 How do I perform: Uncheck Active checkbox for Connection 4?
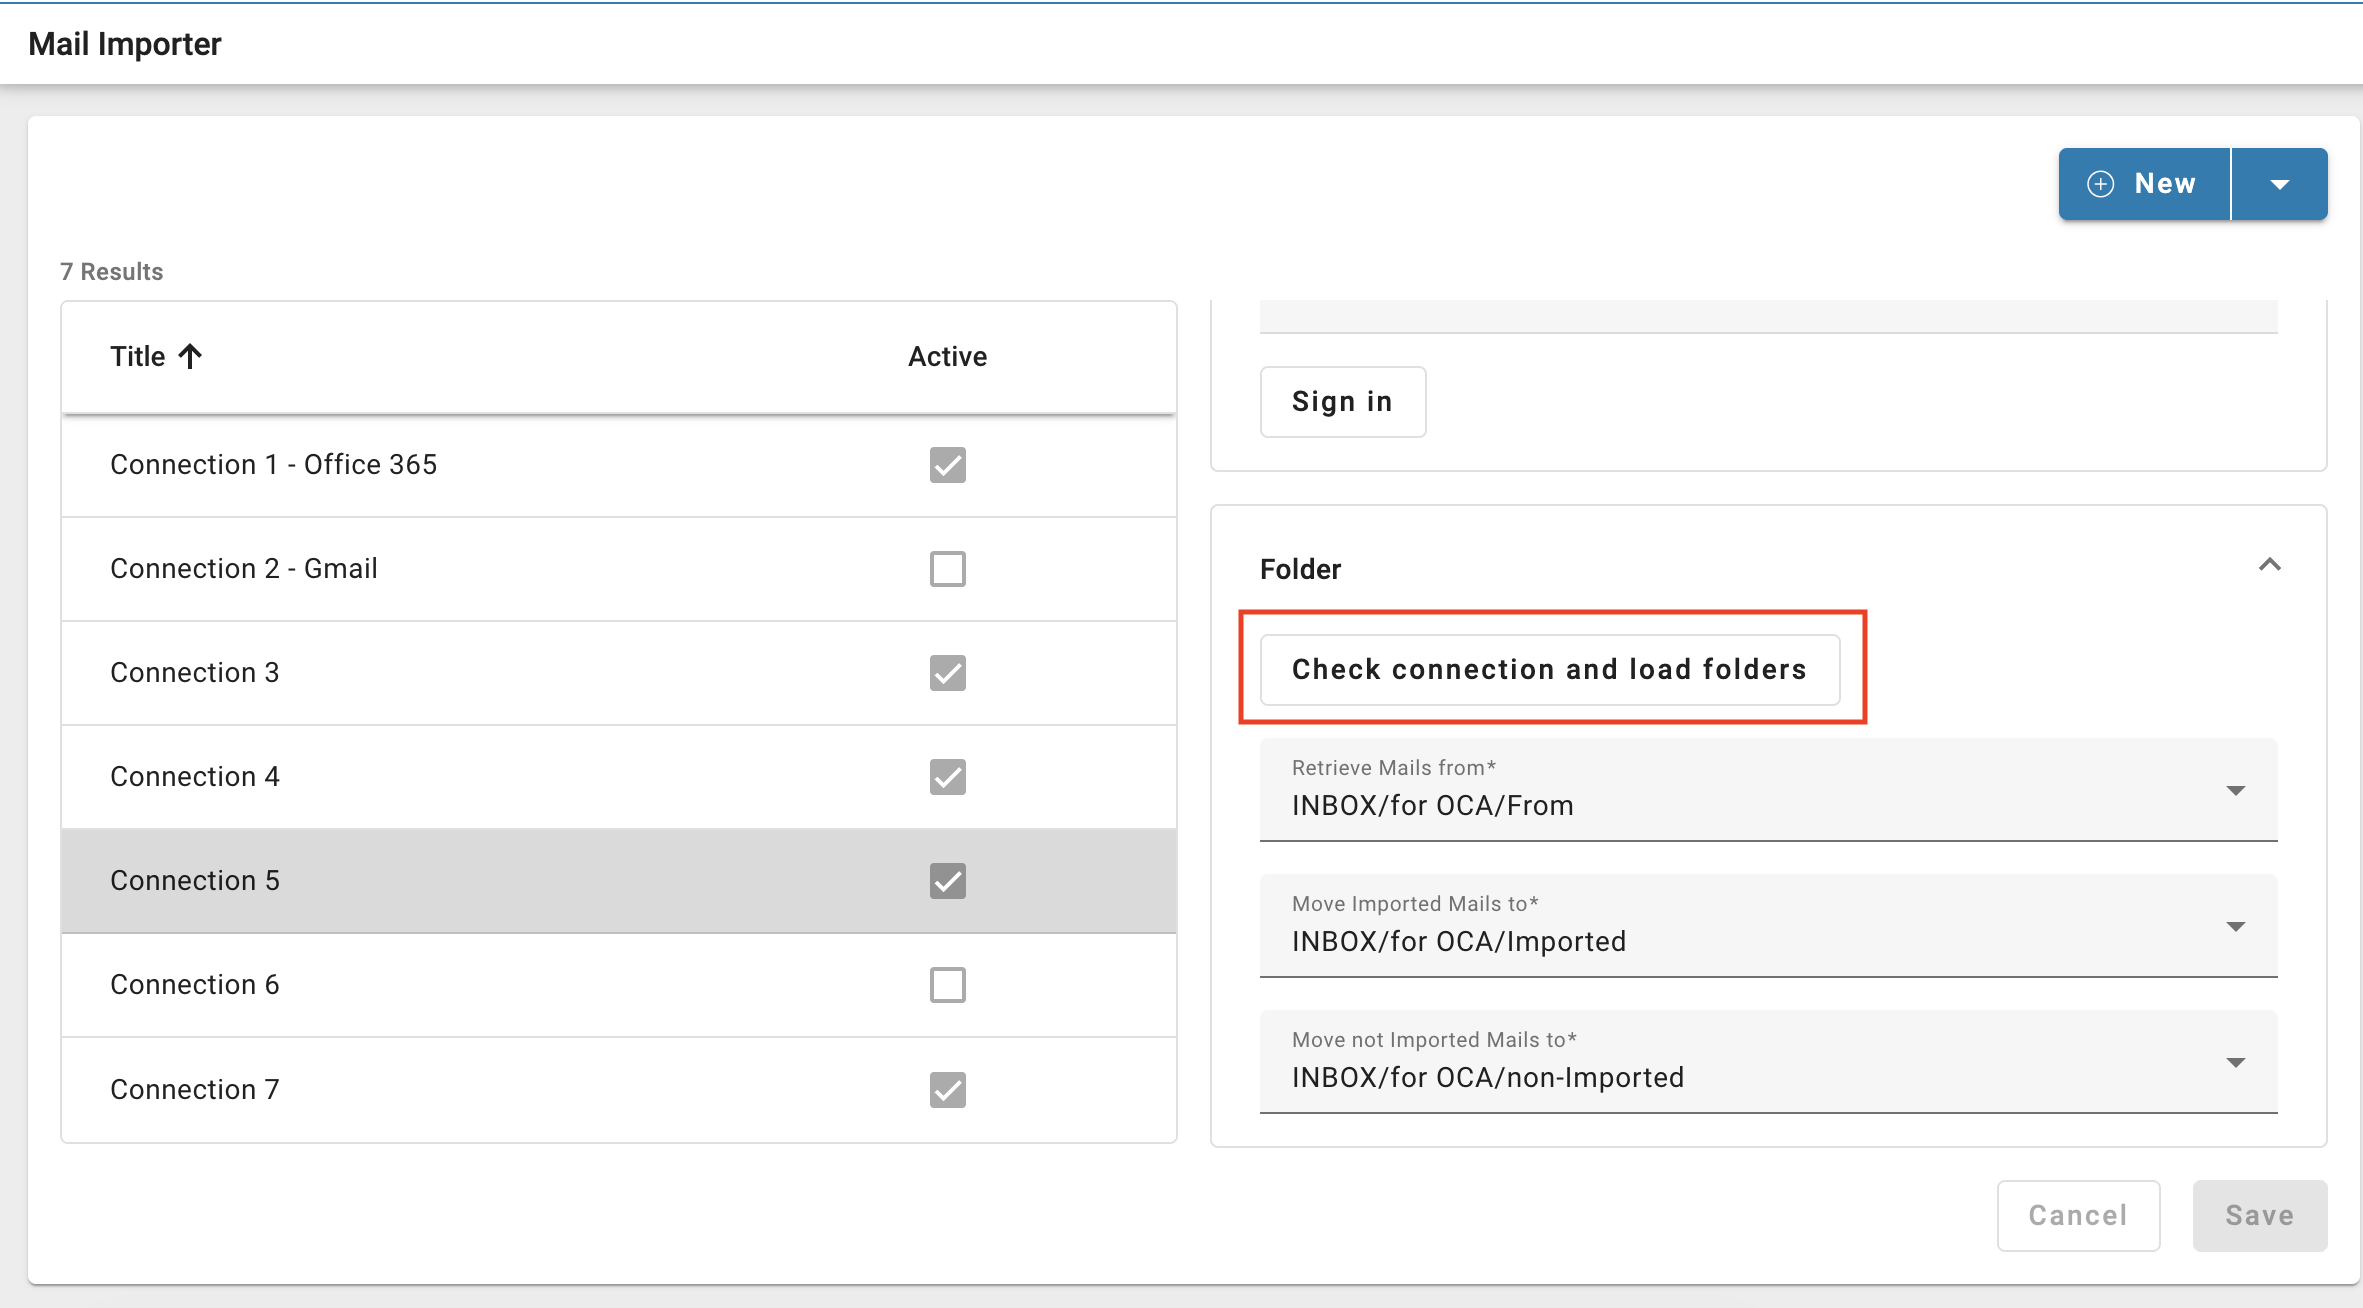947,777
